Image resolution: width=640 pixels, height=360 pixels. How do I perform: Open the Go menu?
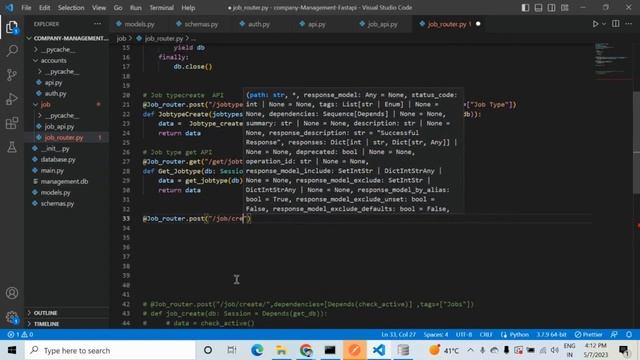[x=118, y=8]
